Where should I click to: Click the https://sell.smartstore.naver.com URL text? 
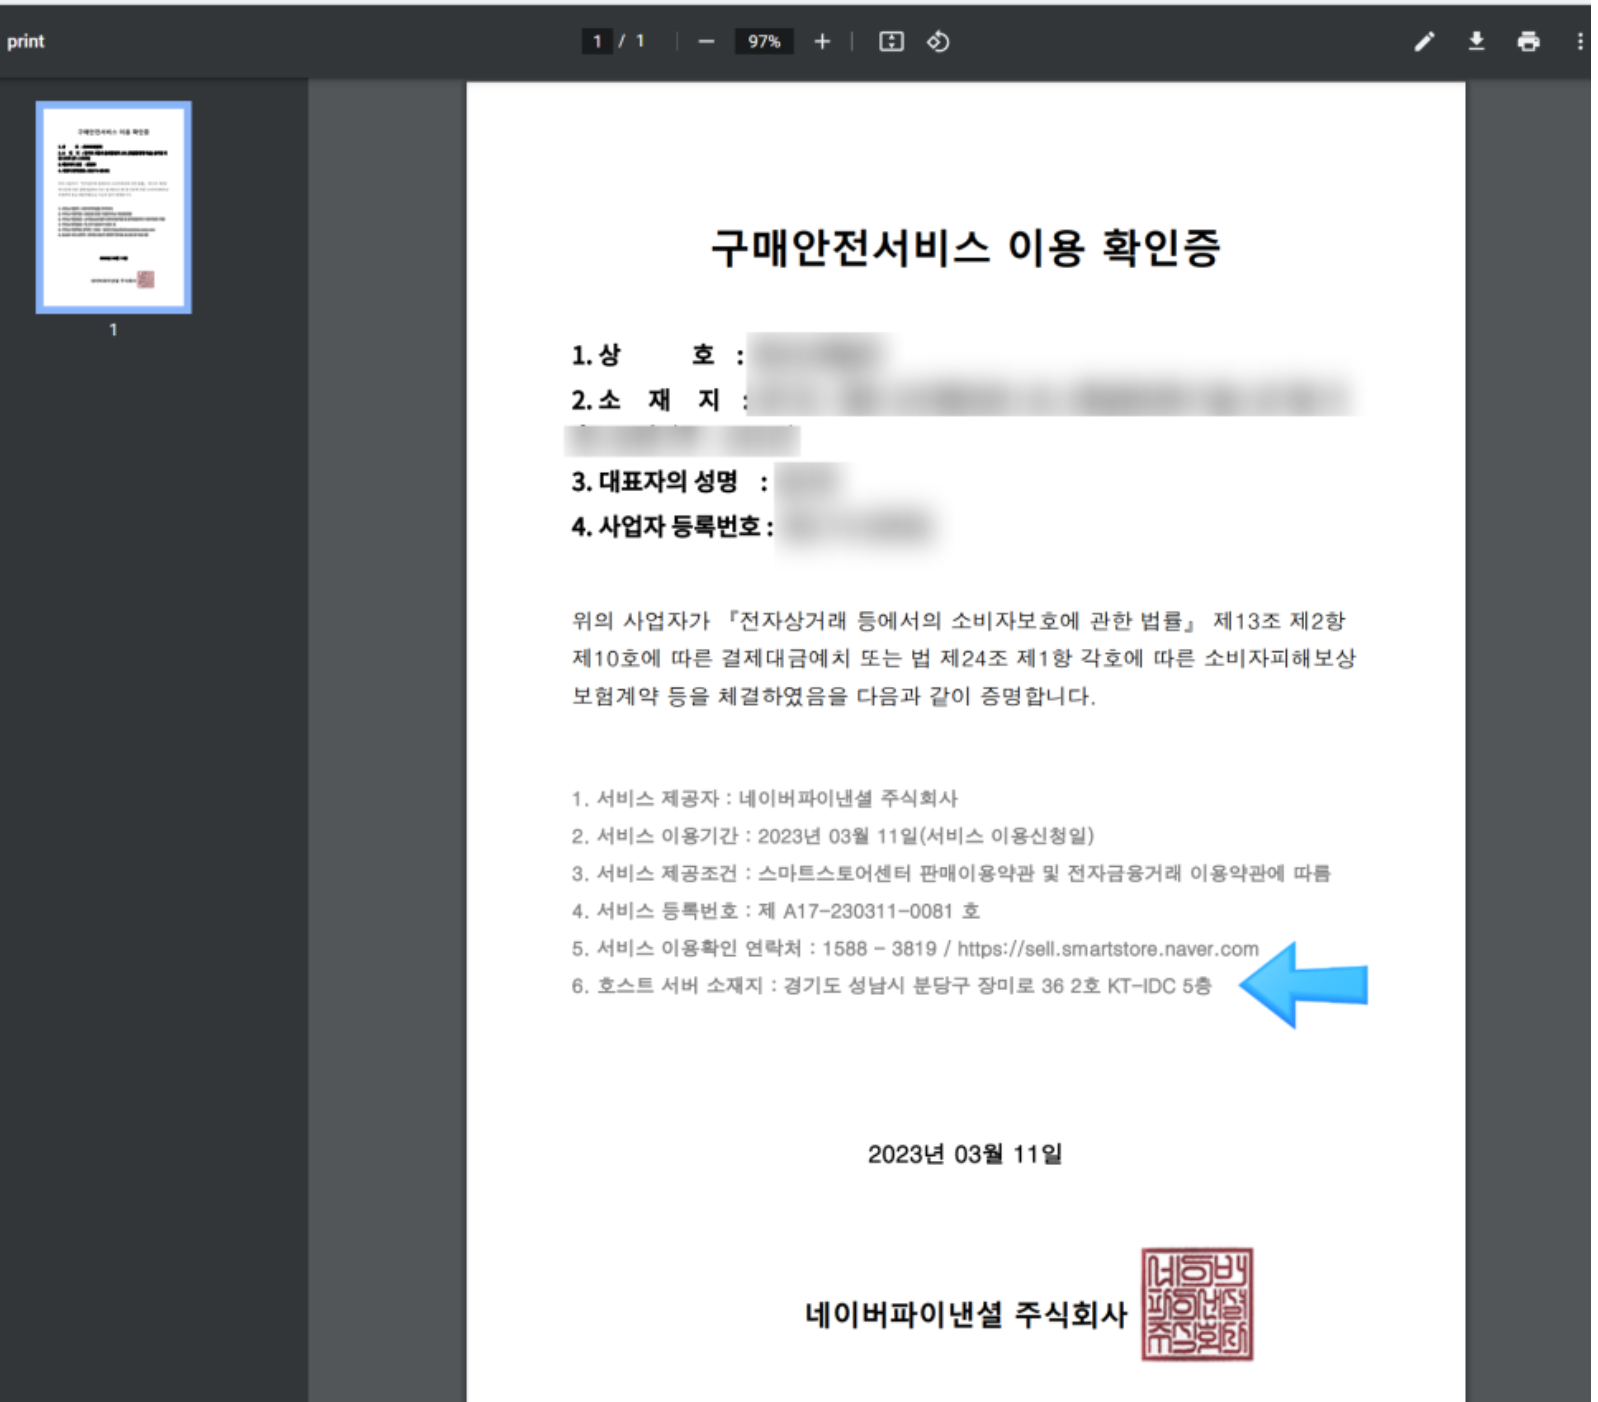pyautogui.click(x=1108, y=949)
